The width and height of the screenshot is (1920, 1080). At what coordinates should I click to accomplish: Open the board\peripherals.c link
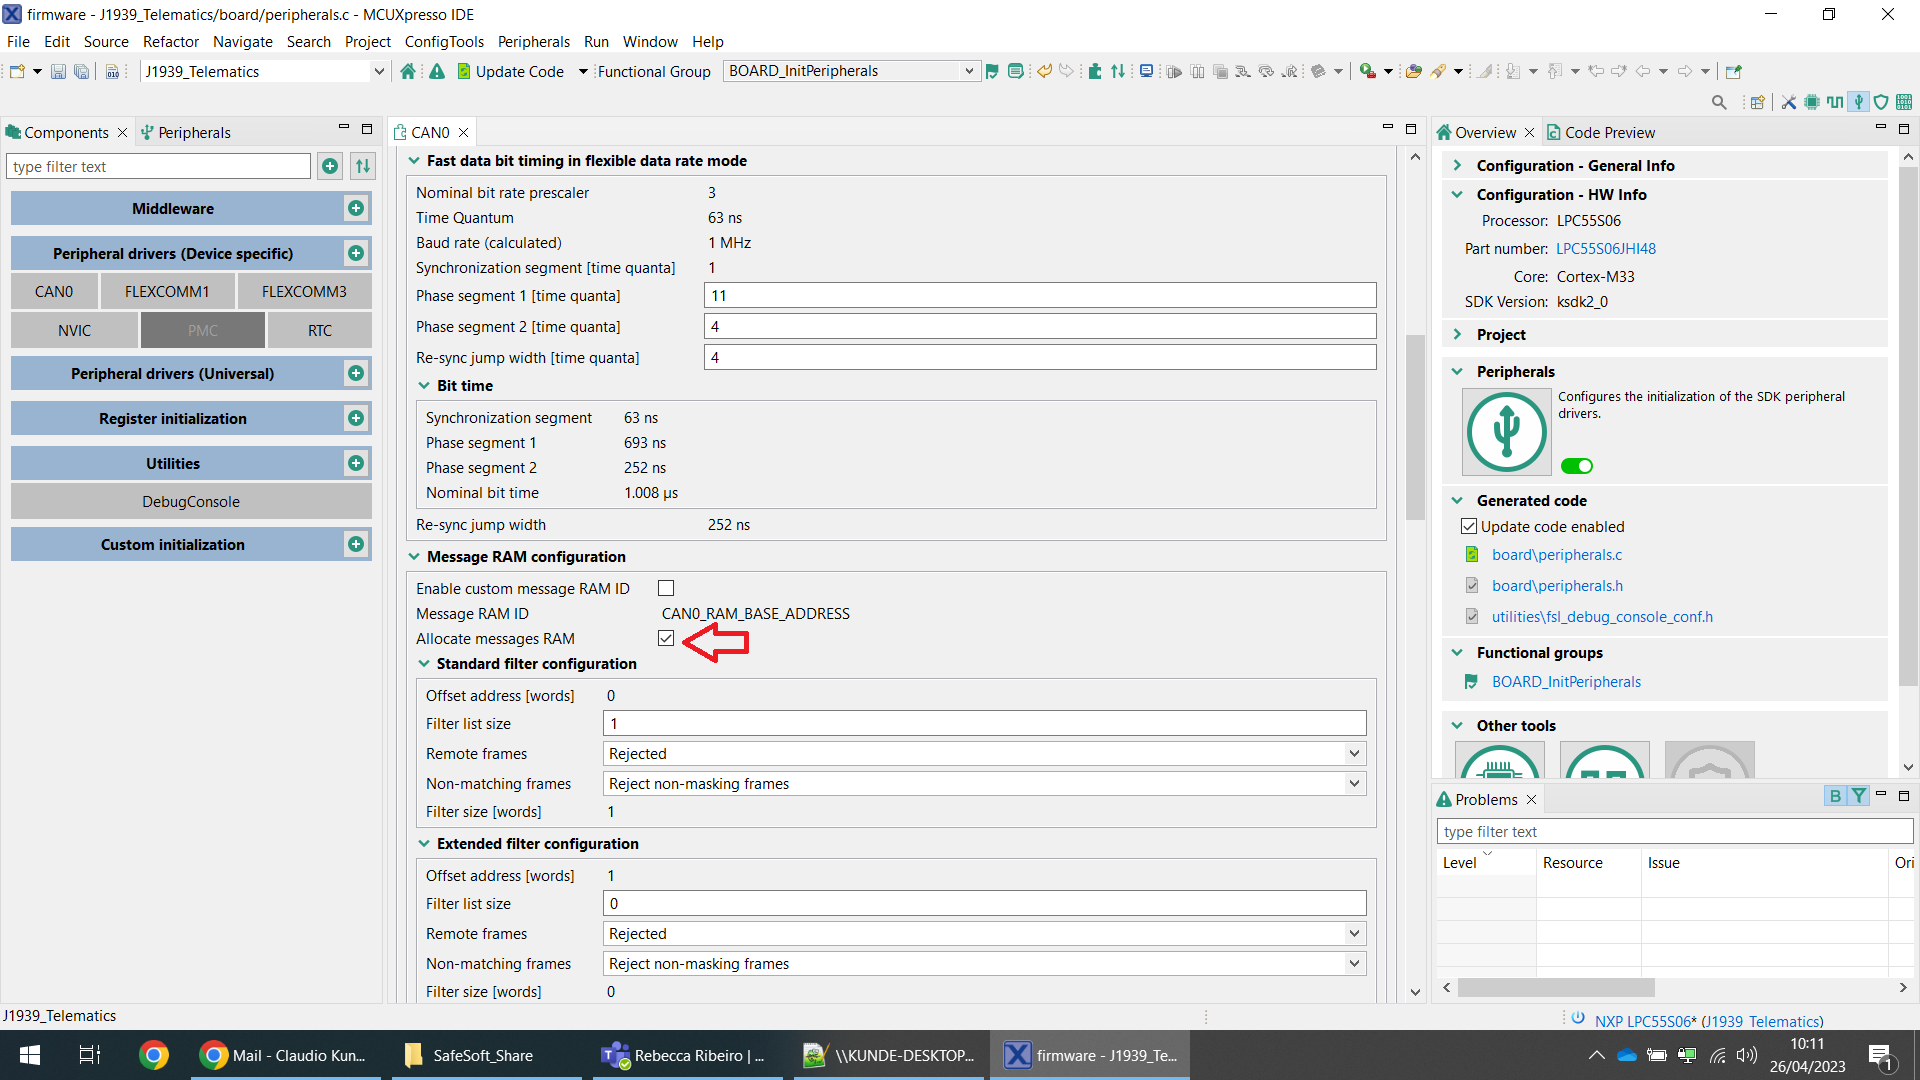1556,555
